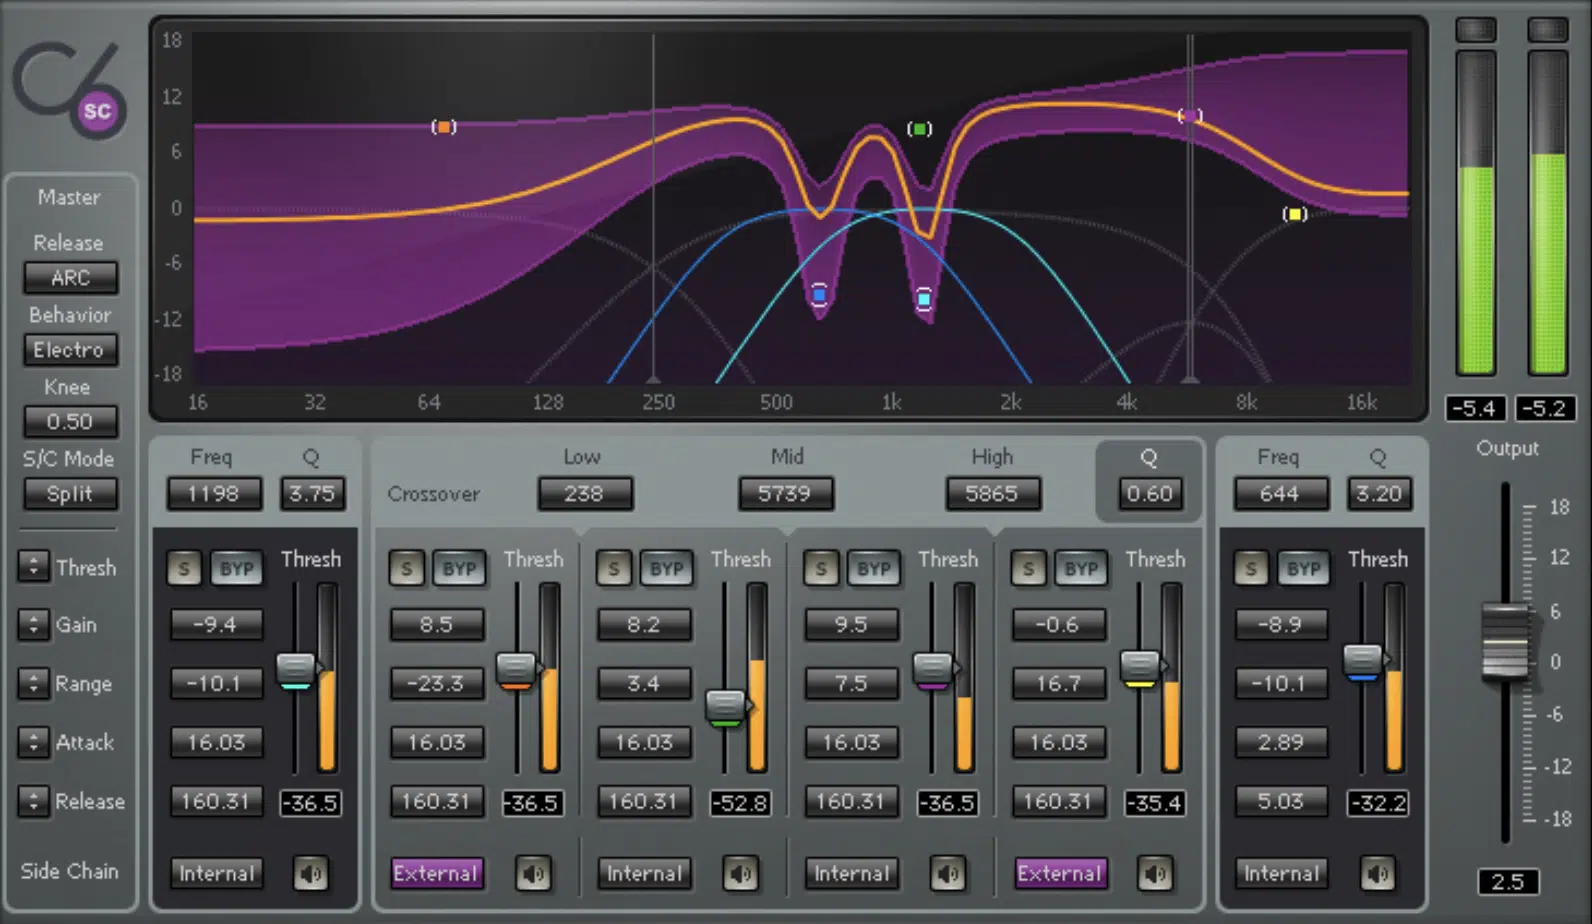Click the speaker icon under the gain 9.5 band

947,874
